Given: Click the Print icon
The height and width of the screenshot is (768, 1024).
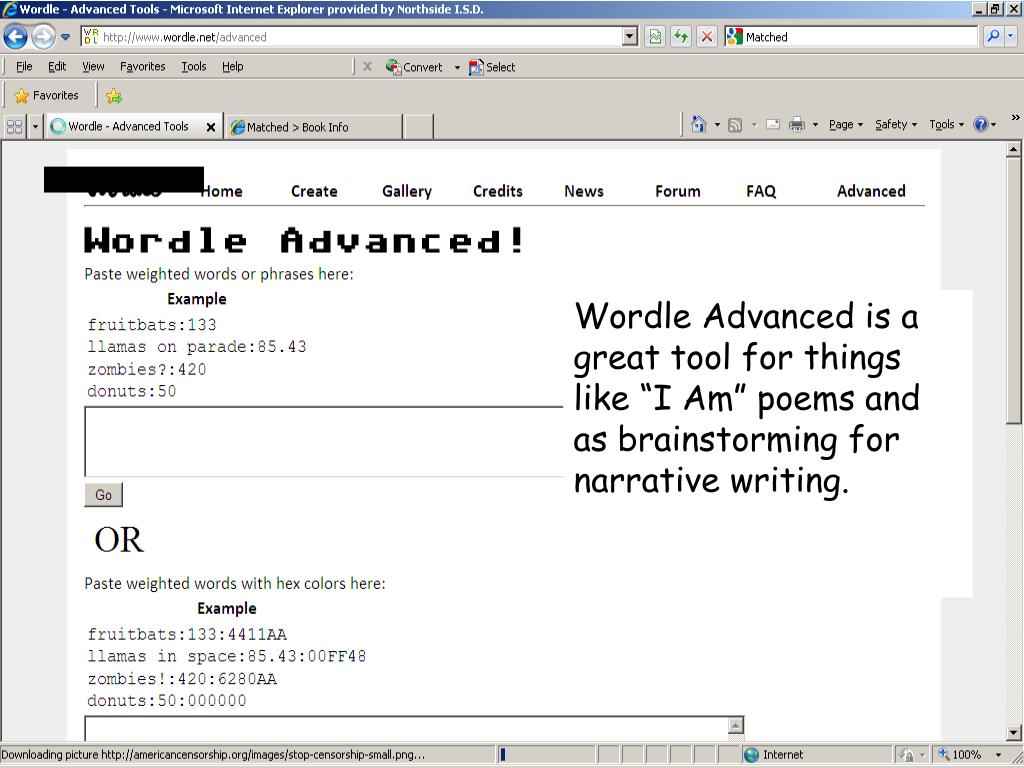Looking at the screenshot, I should (797, 124).
